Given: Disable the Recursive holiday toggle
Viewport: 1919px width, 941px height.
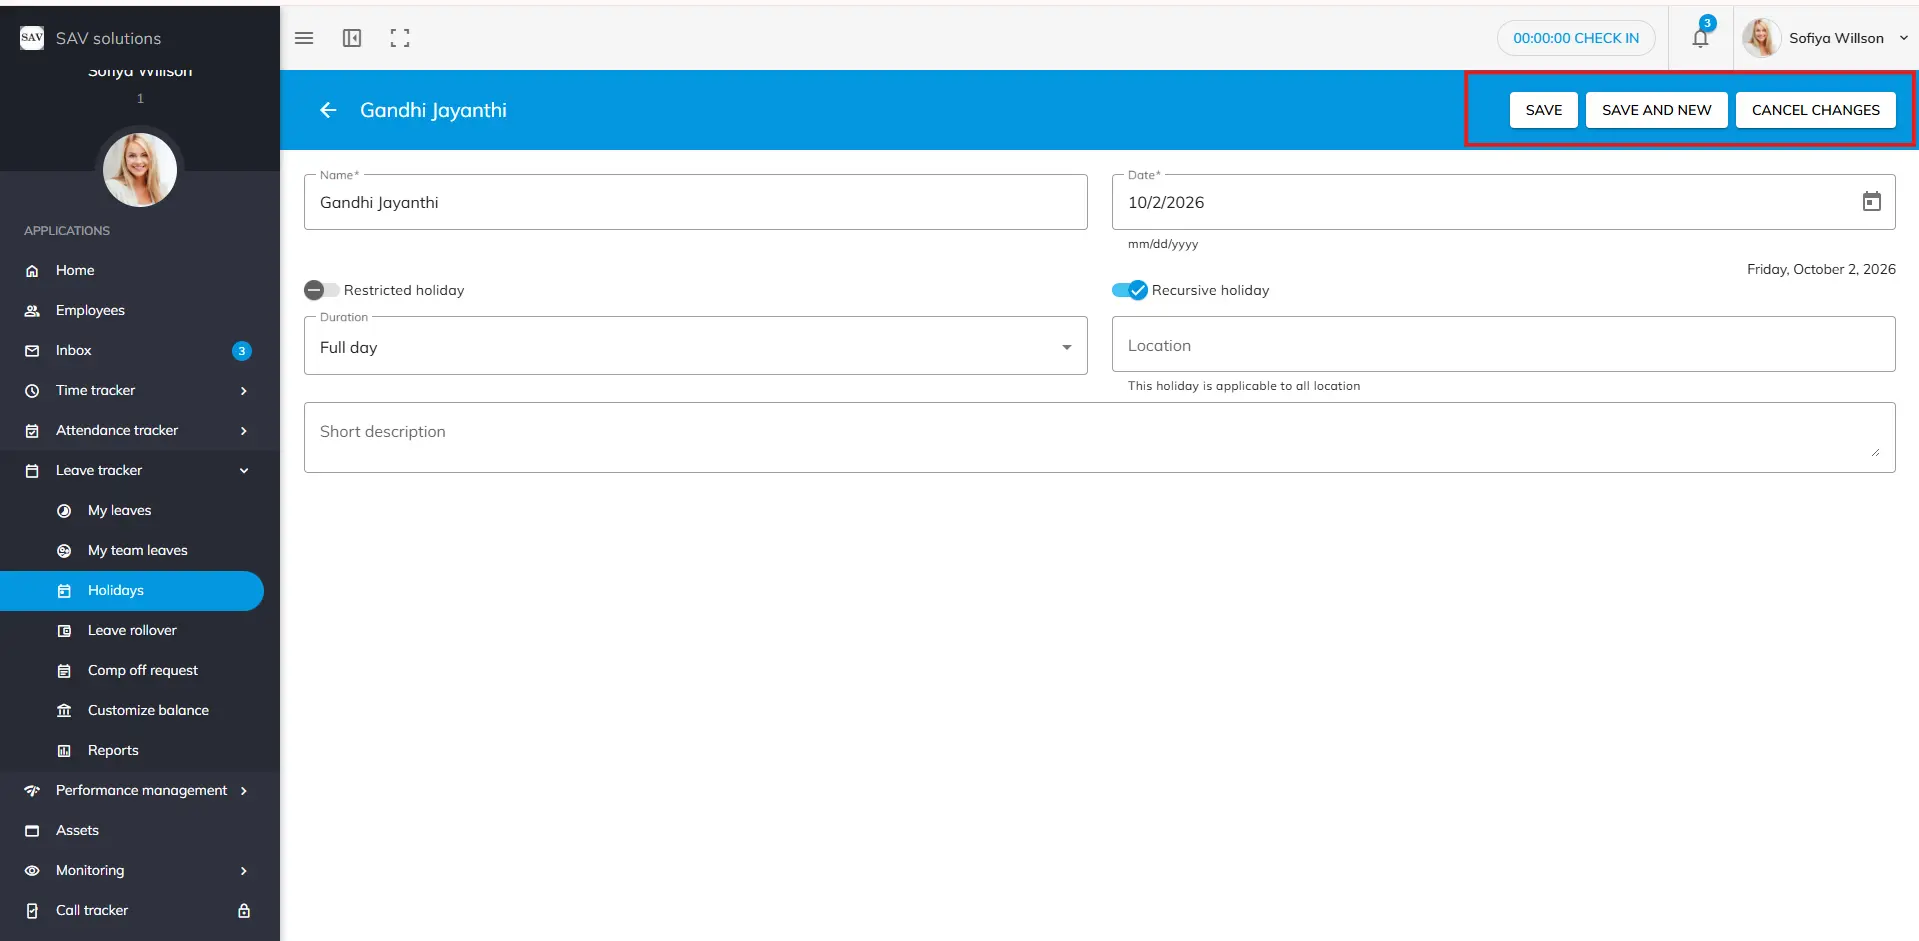Looking at the screenshot, I should coord(1130,290).
